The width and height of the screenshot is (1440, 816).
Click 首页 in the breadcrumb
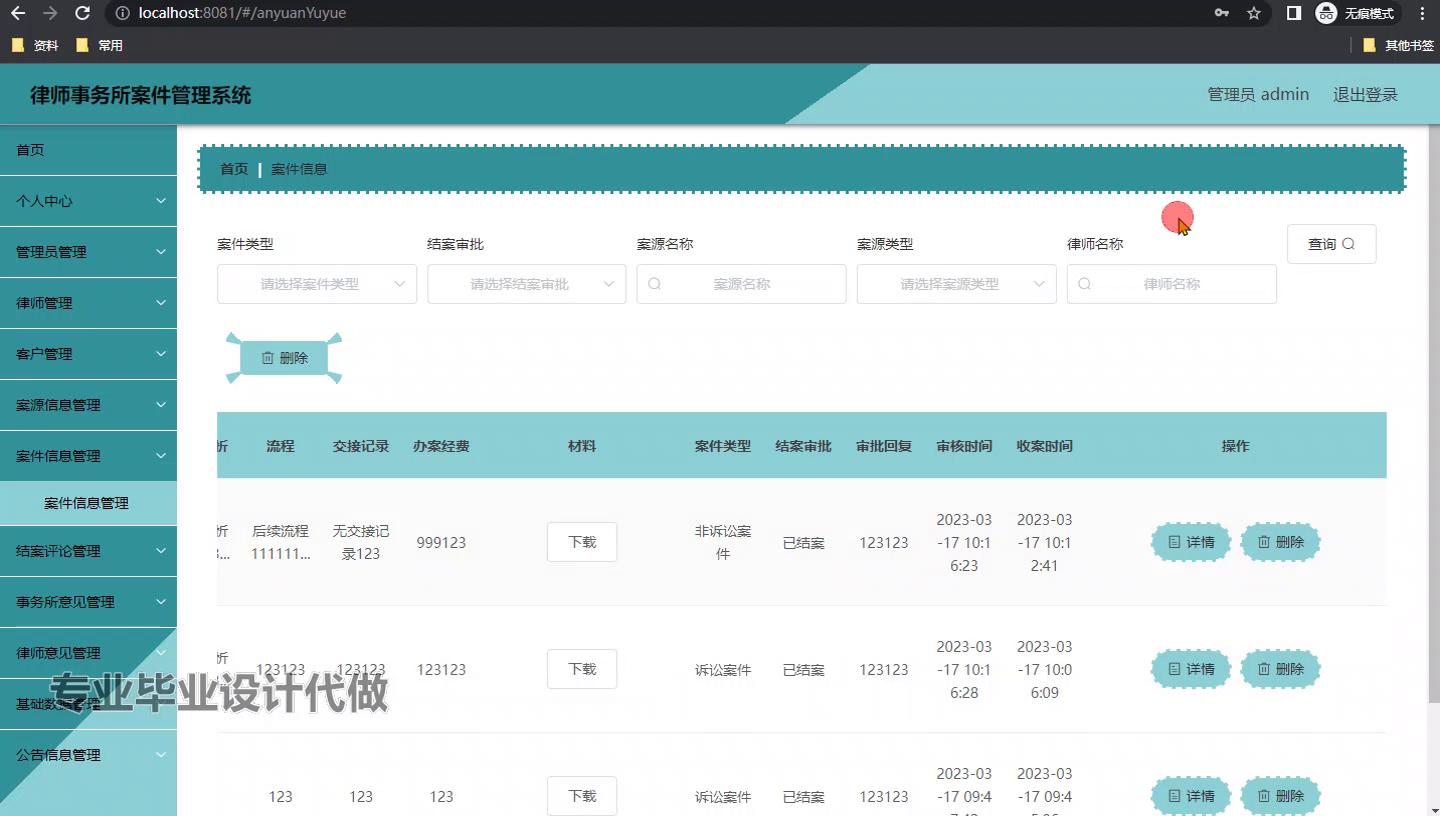tap(234, 169)
